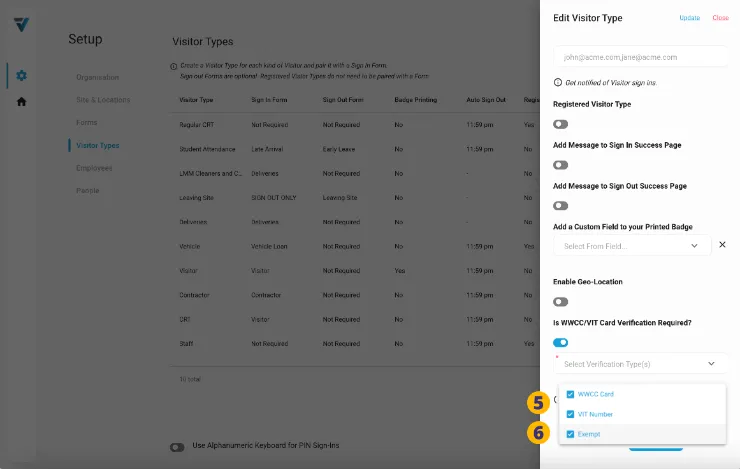The image size is (740, 469).
Task: Uncheck the Exempt checkbox
Action: 571,434
